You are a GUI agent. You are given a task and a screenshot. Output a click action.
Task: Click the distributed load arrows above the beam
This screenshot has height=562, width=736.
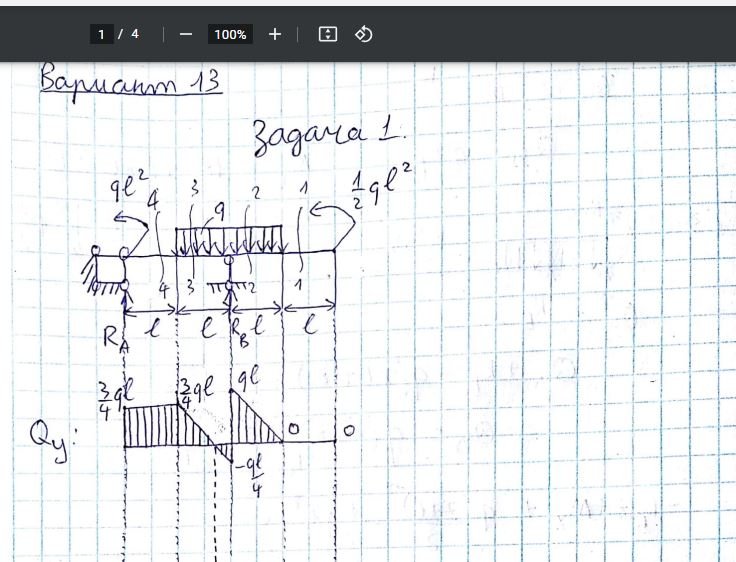230,241
